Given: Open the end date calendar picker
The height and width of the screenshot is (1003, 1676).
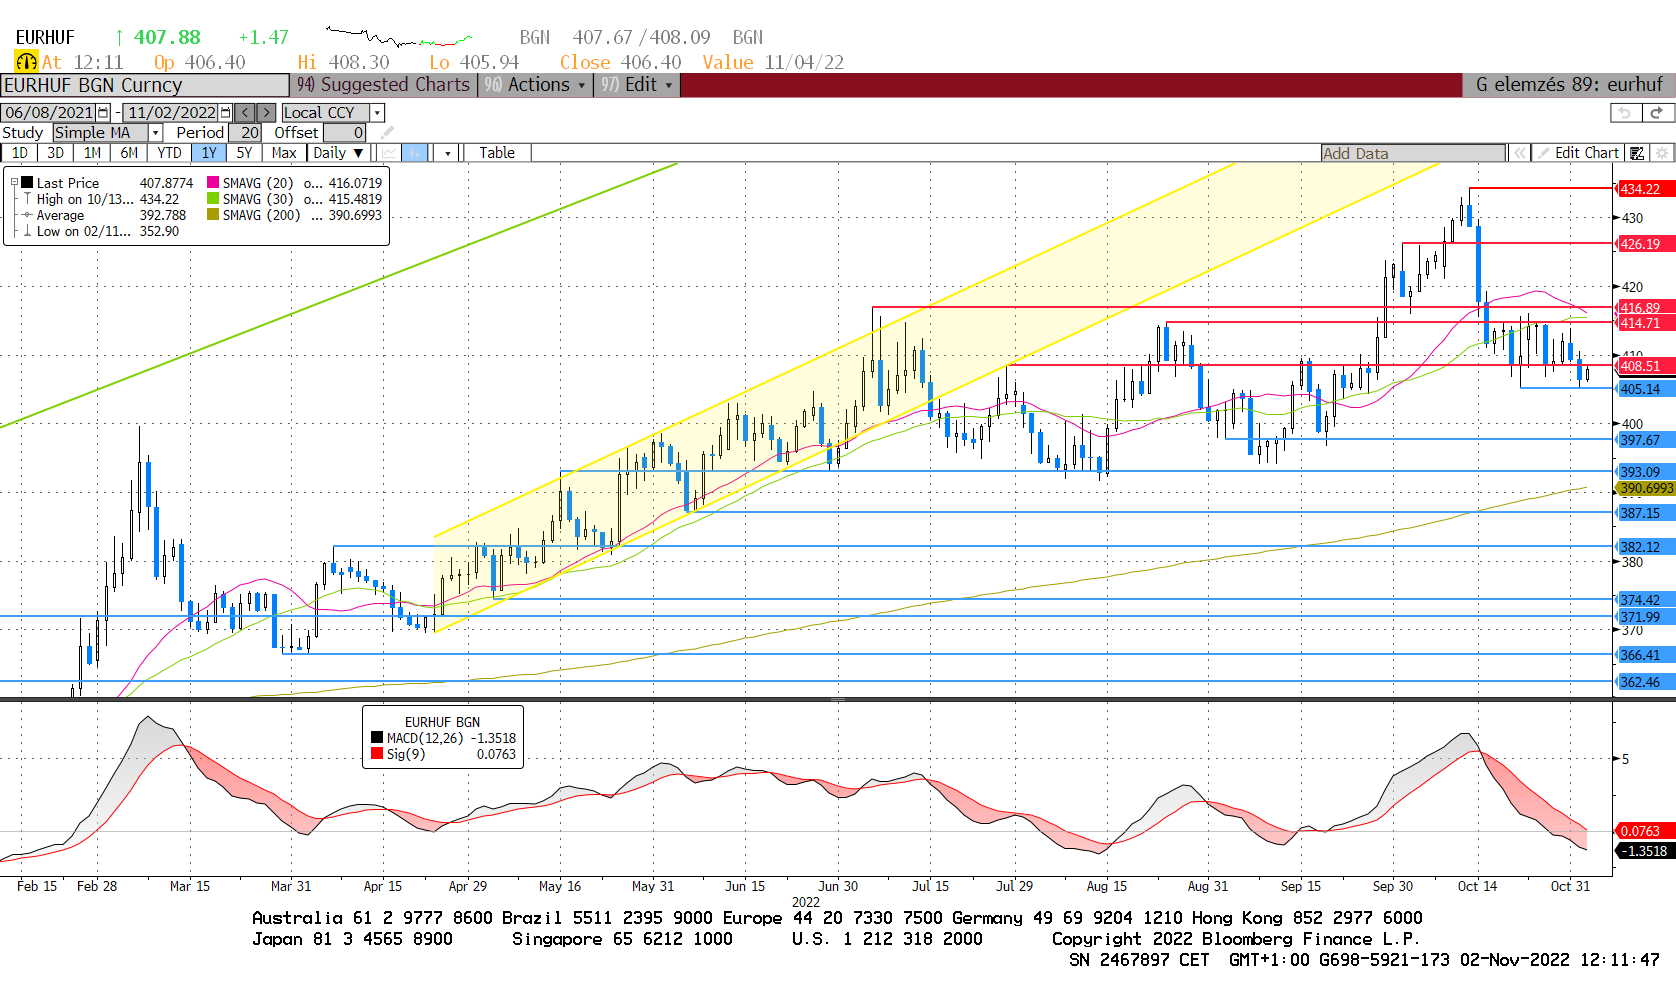Looking at the screenshot, I should [x=226, y=113].
